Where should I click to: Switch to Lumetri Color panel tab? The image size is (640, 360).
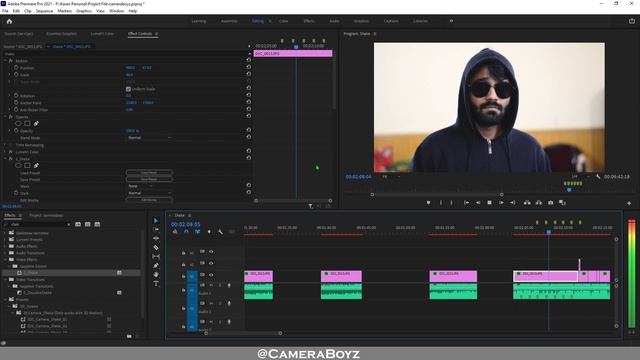(102, 33)
